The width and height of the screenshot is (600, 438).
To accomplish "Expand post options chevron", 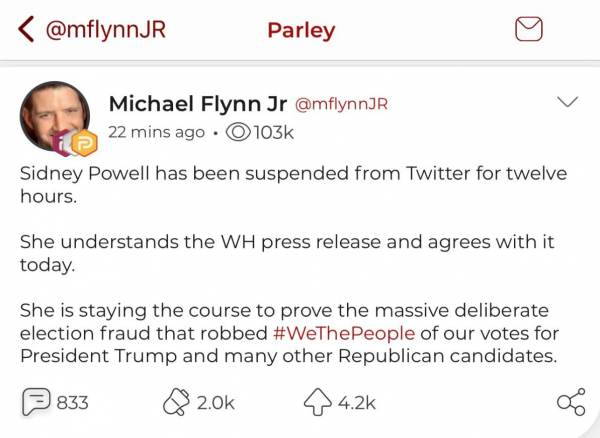I will (x=567, y=103).
